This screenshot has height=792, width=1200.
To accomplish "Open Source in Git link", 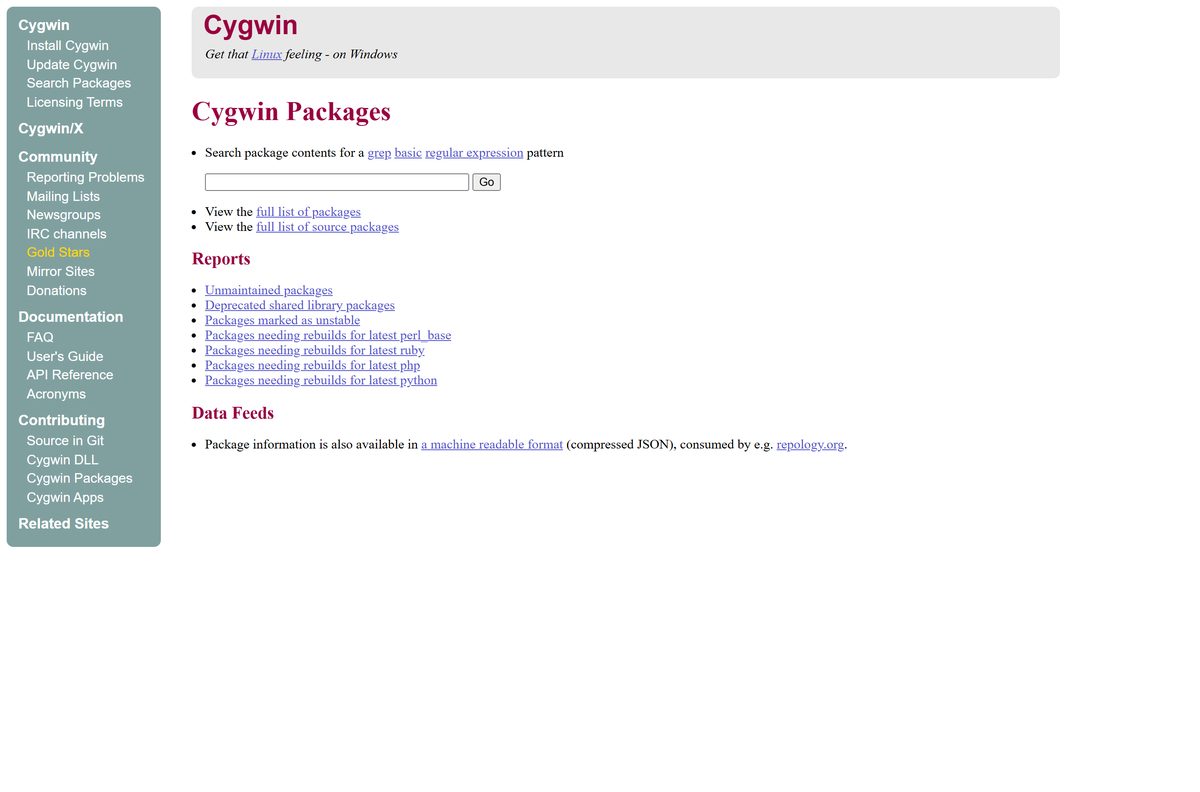I will pyautogui.click(x=65, y=440).
